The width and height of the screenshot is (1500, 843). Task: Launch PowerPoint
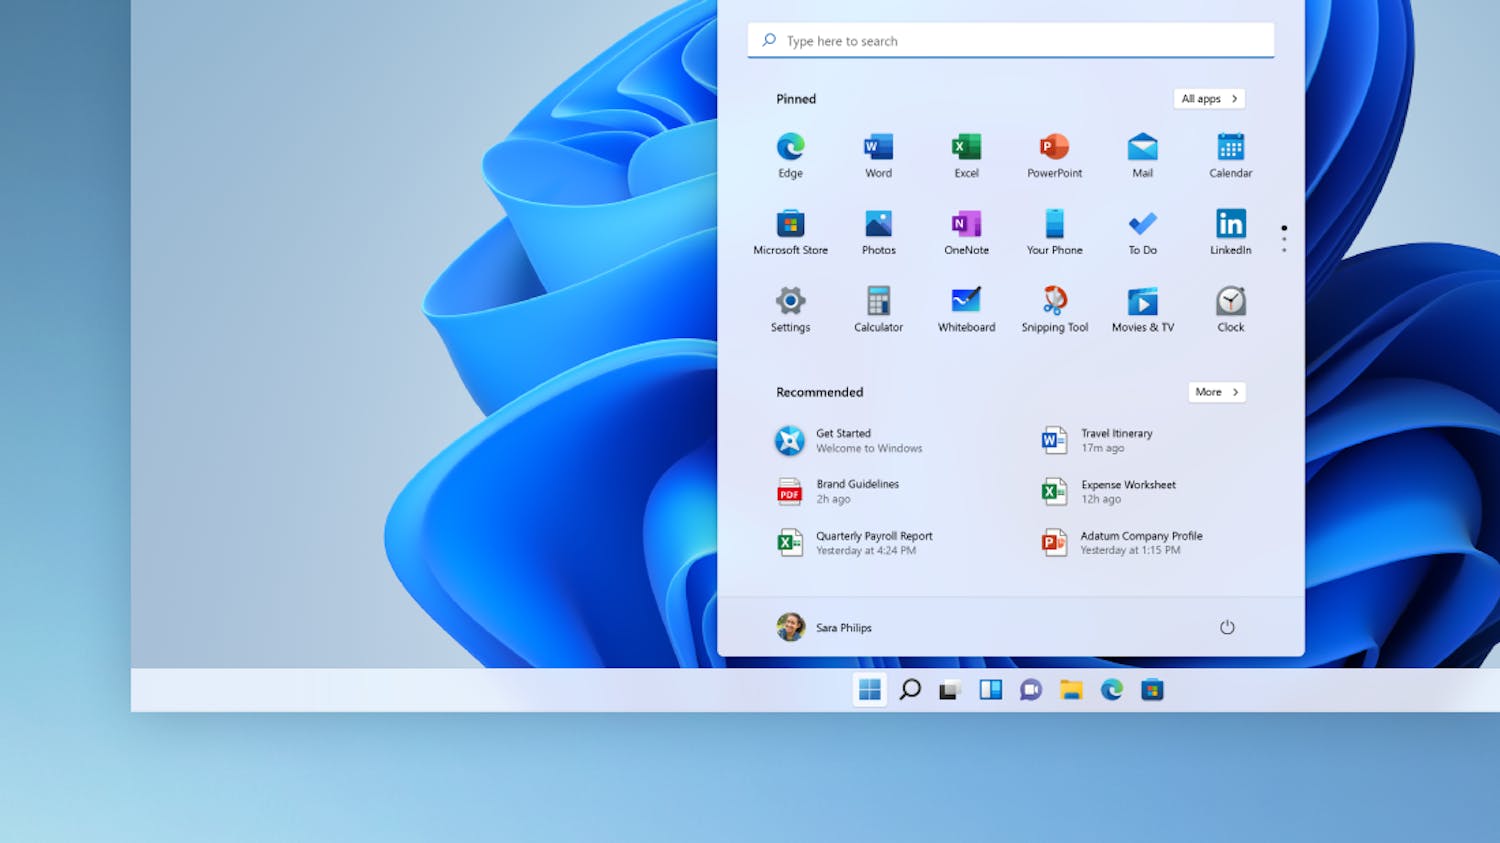tap(1053, 155)
